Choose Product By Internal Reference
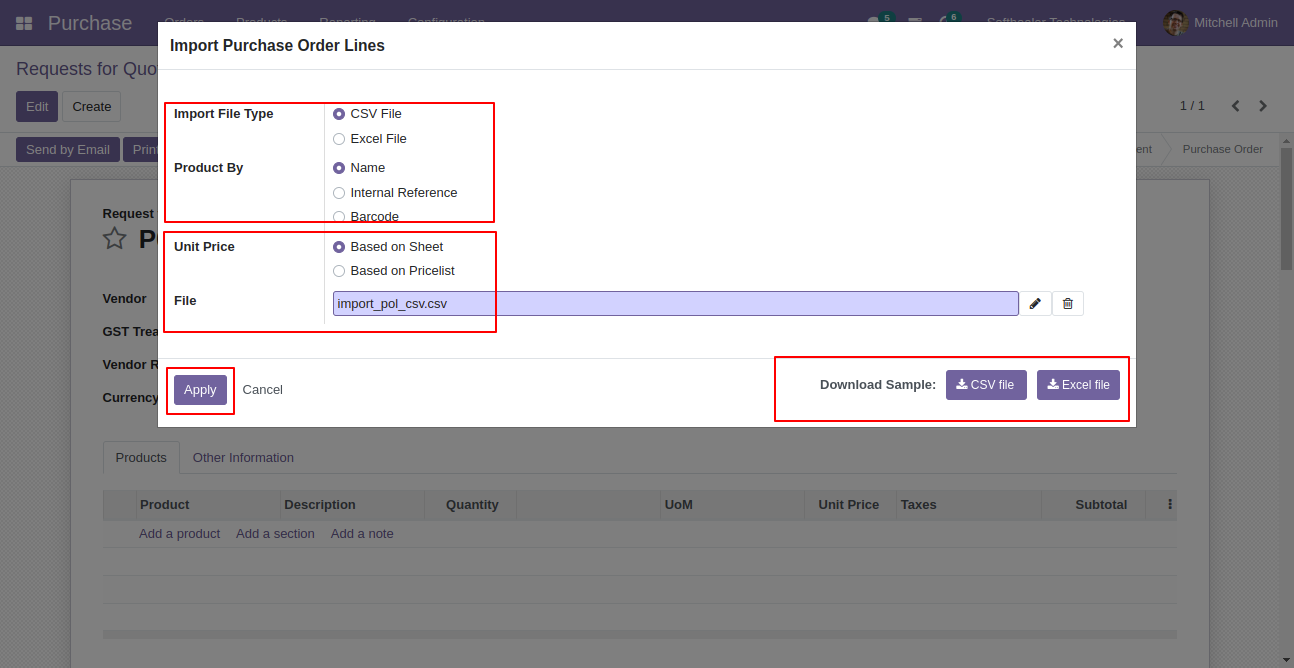Screen dimensions: 1294x668 [339, 193]
